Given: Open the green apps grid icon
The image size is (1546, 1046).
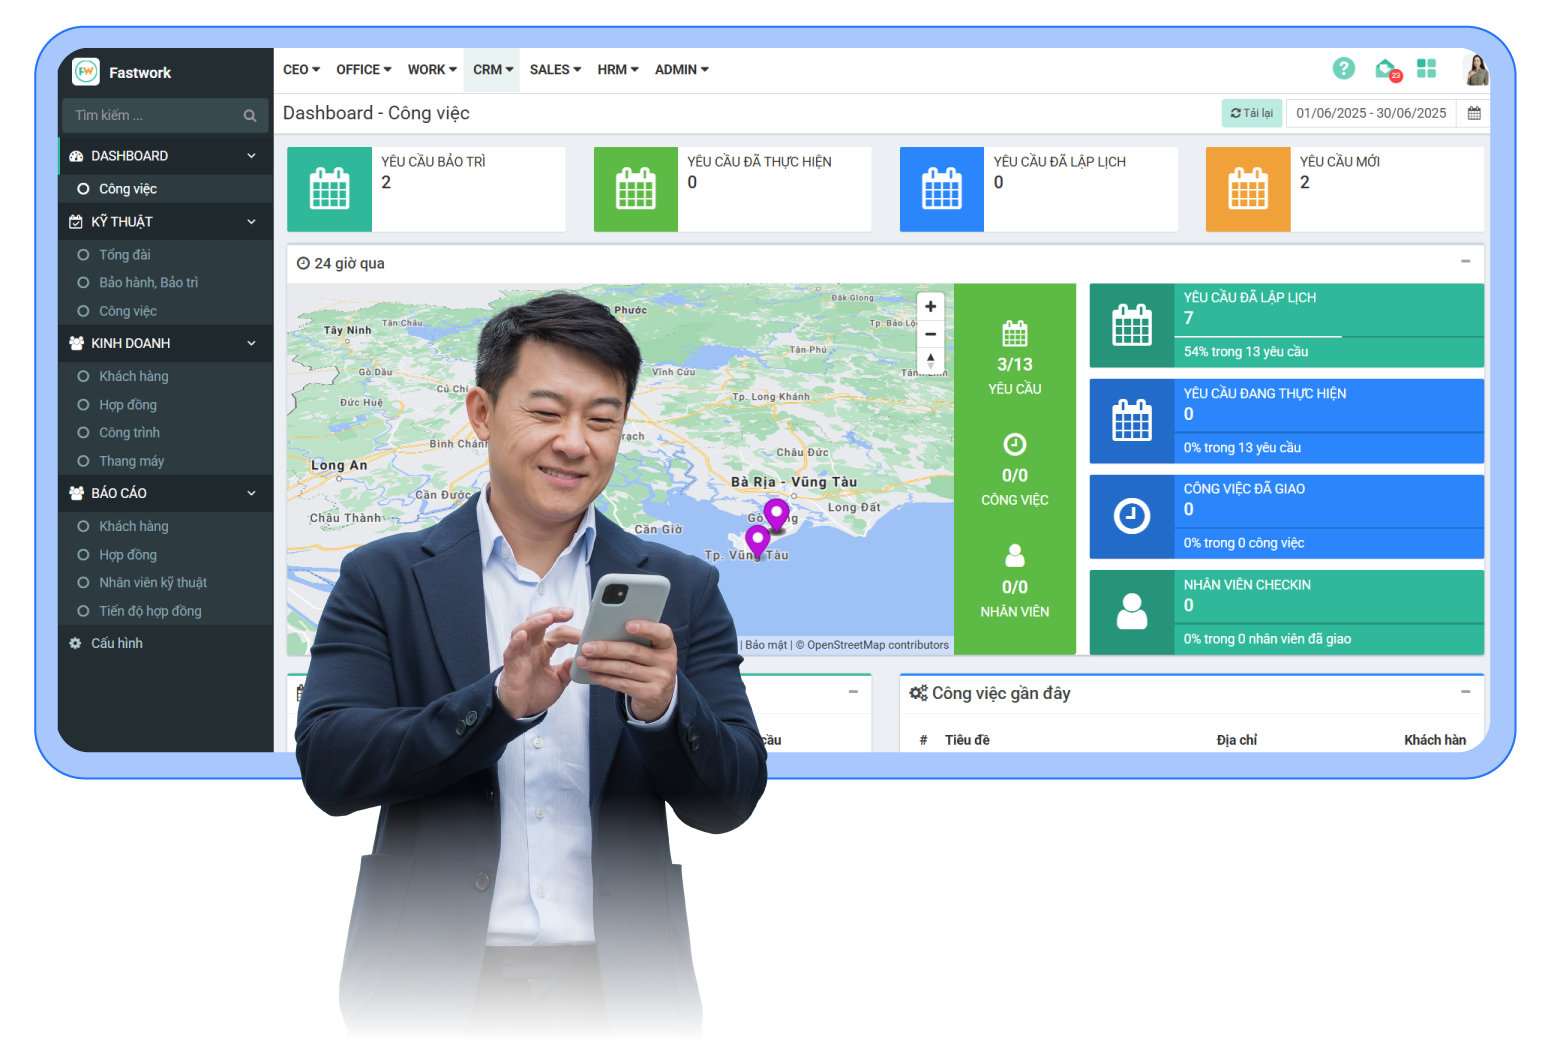Looking at the screenshot, I should (1426, 68).
